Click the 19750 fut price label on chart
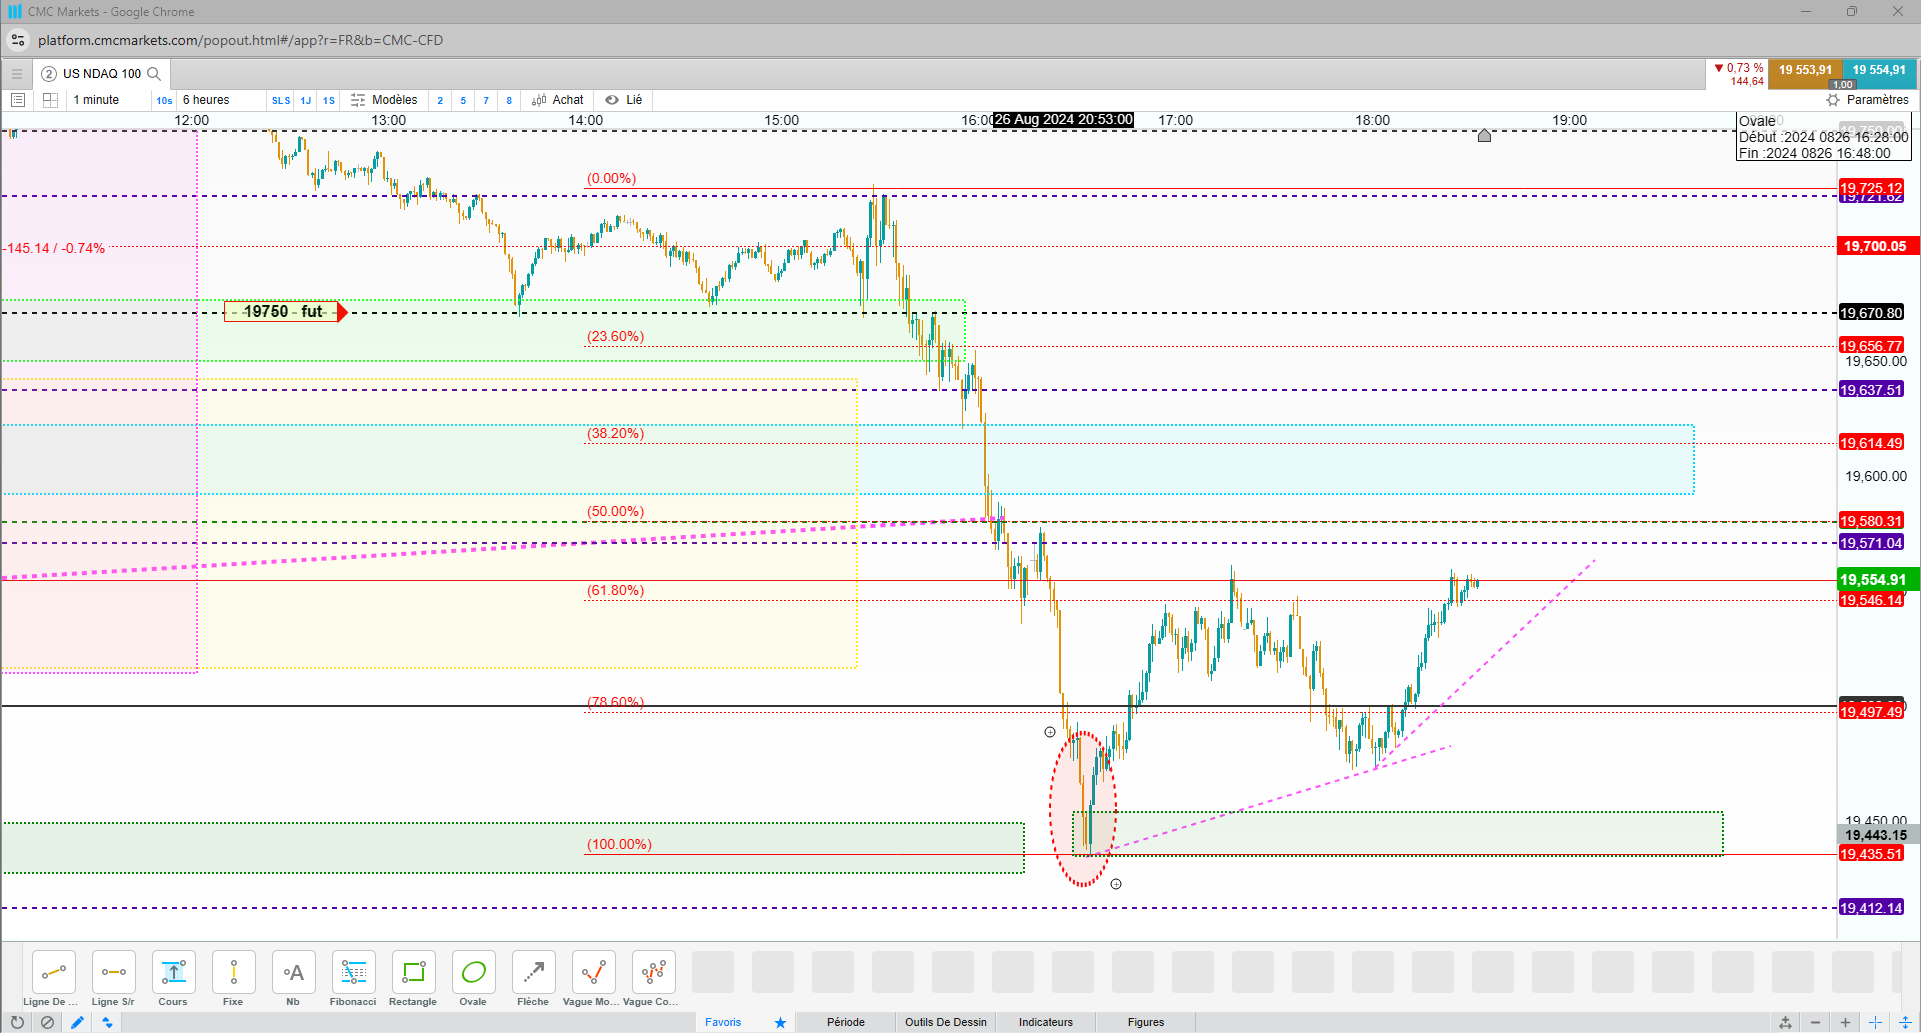This screenshot has width=1921, height=1033. tap(285, 312)
